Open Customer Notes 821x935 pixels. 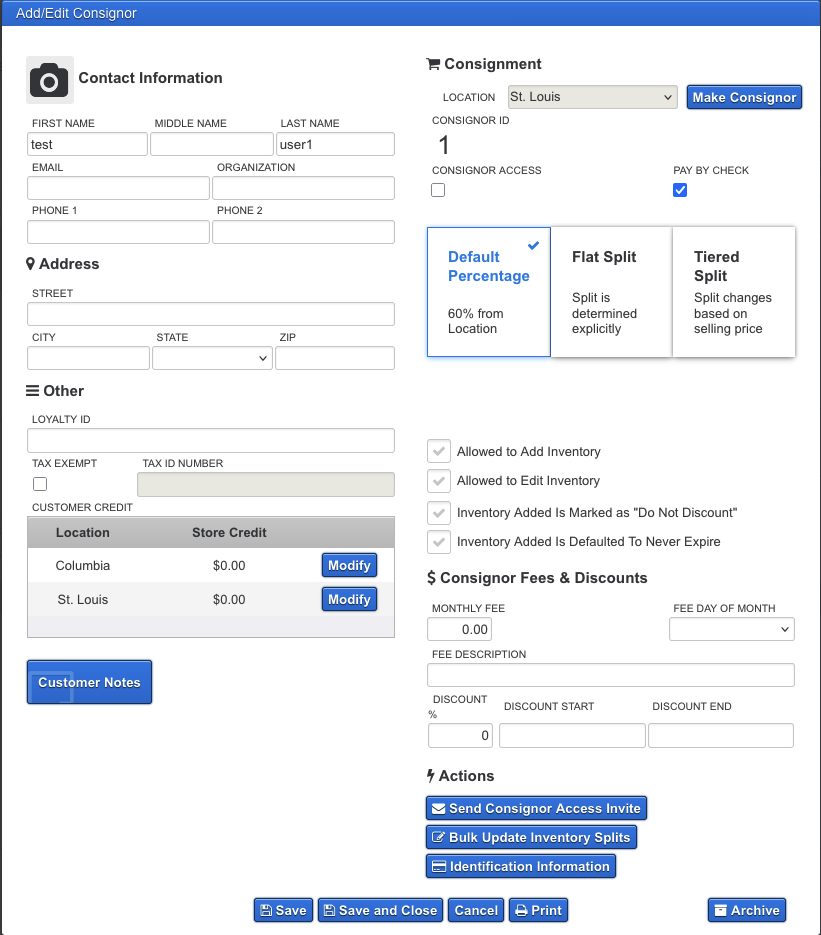(x=89, y=682)
